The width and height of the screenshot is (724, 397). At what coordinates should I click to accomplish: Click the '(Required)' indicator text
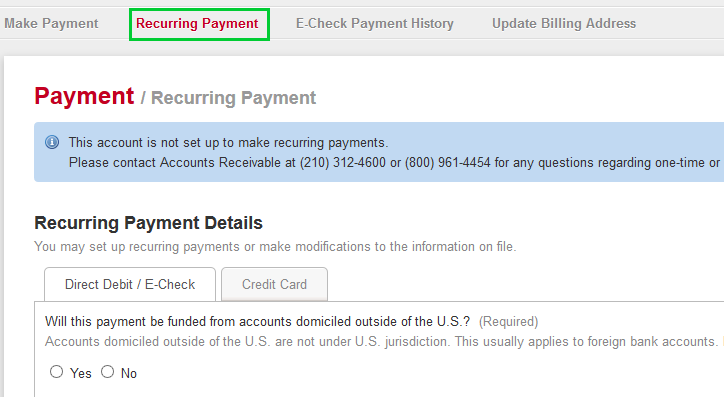[508, 321]
